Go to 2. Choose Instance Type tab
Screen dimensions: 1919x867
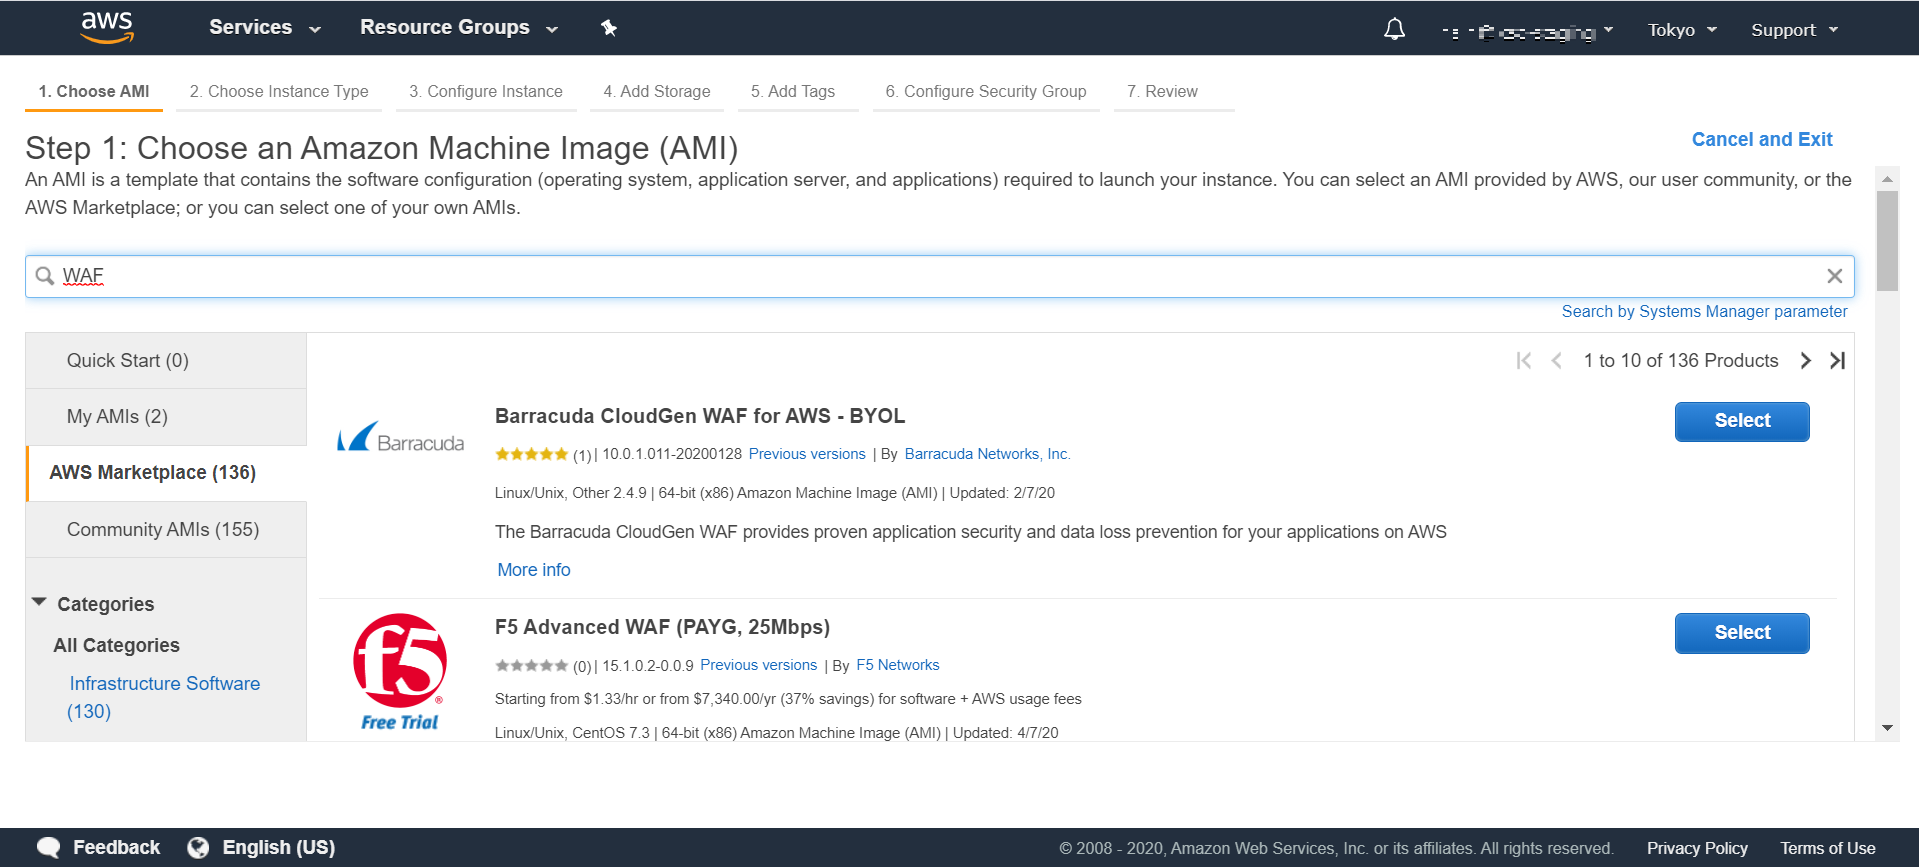coord(279,92)
